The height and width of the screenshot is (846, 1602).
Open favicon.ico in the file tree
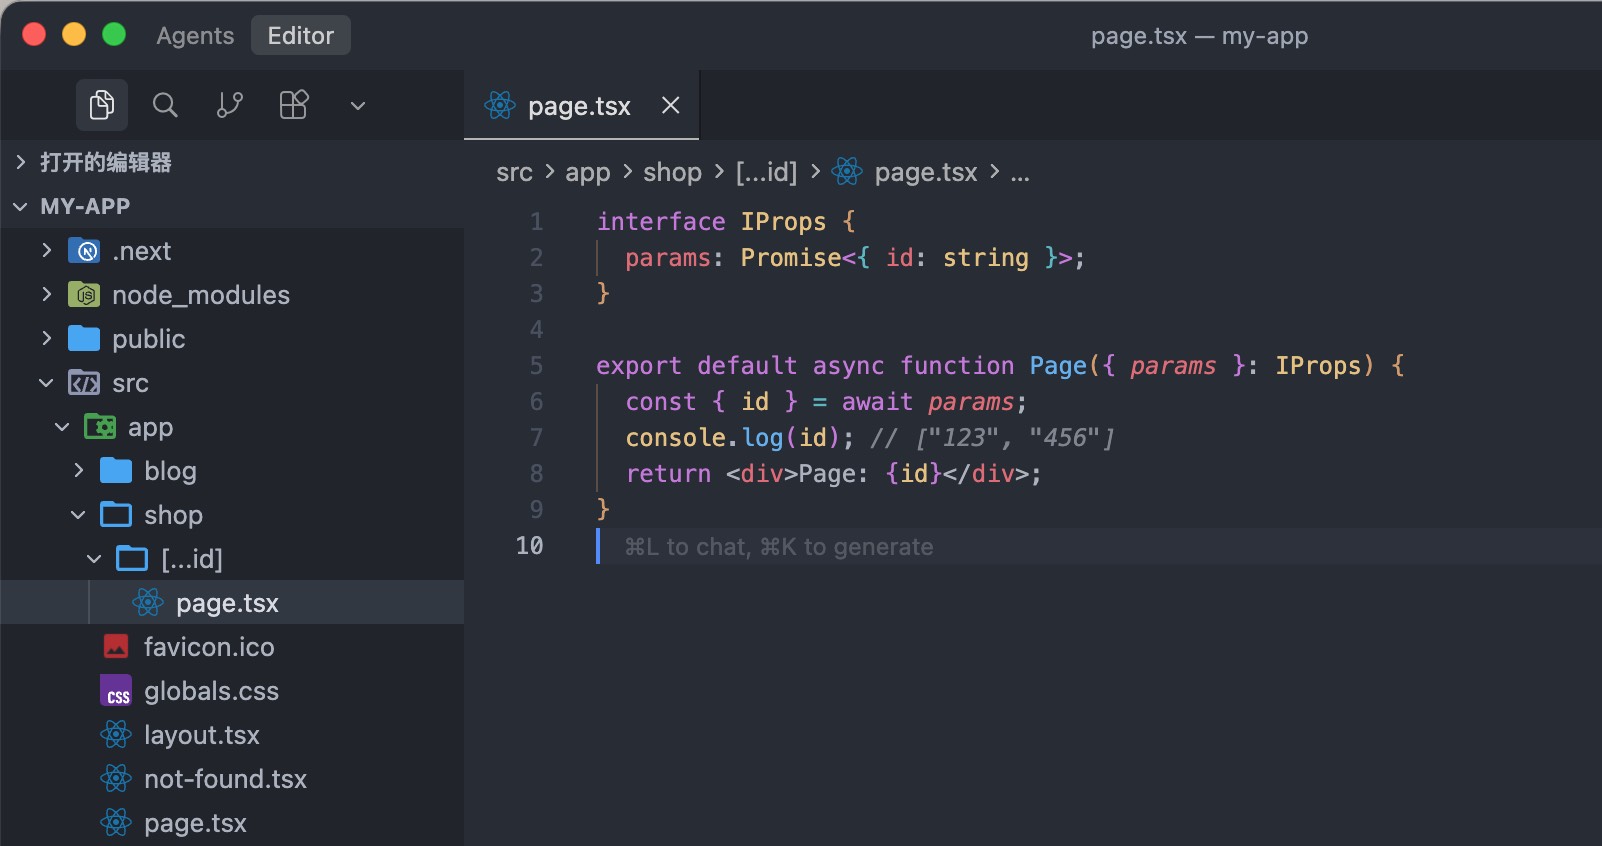pos(208,647)
